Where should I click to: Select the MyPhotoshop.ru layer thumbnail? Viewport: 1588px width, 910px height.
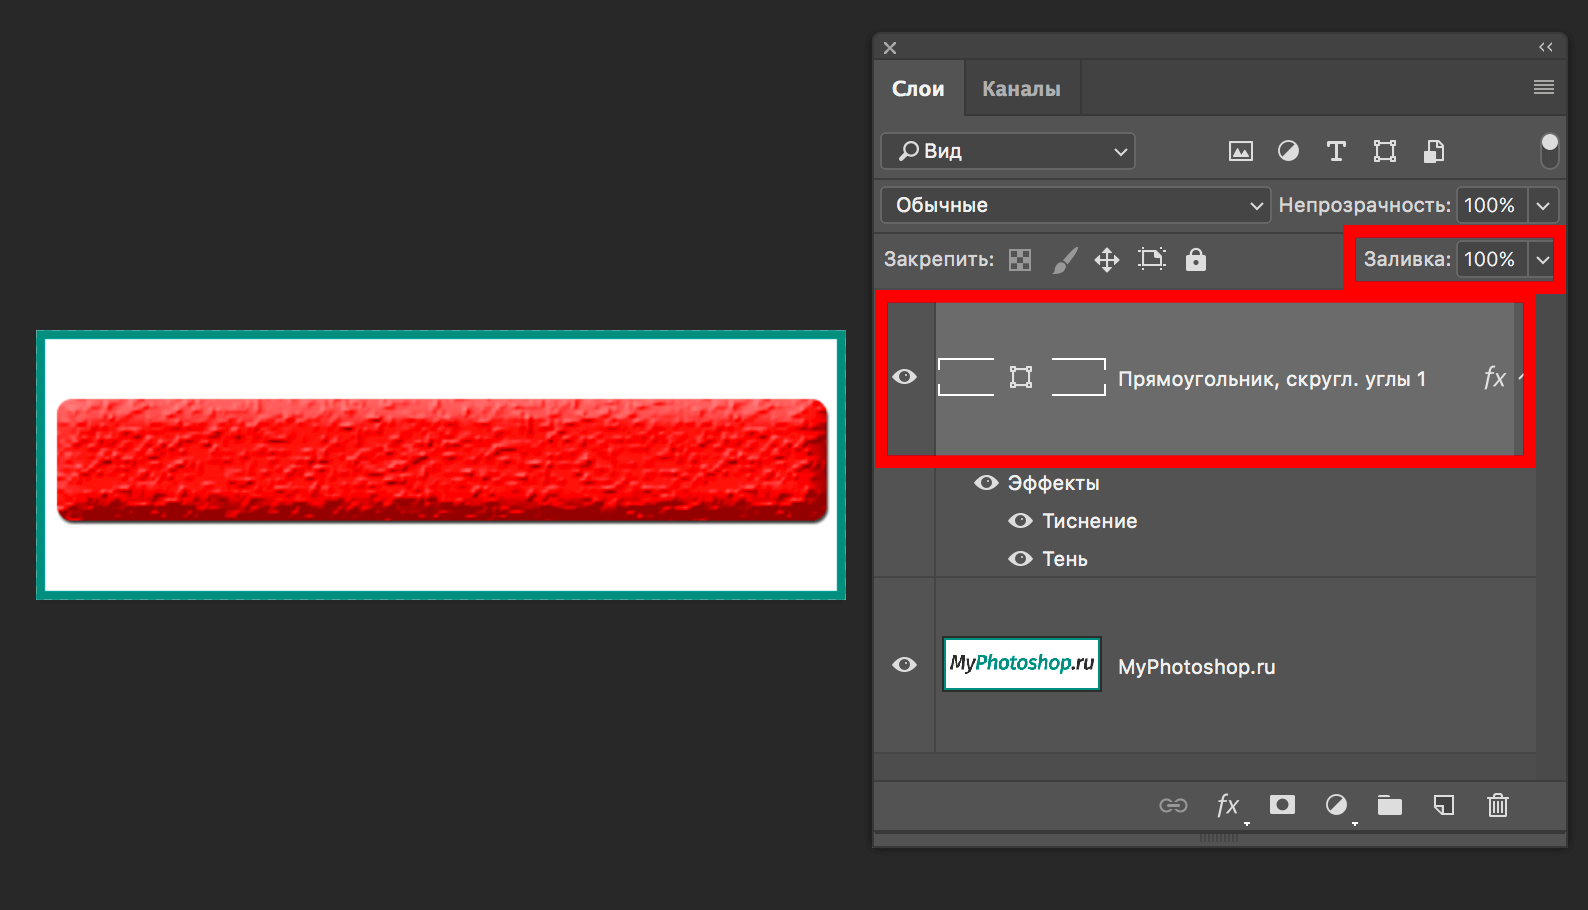click(1021, 664)
